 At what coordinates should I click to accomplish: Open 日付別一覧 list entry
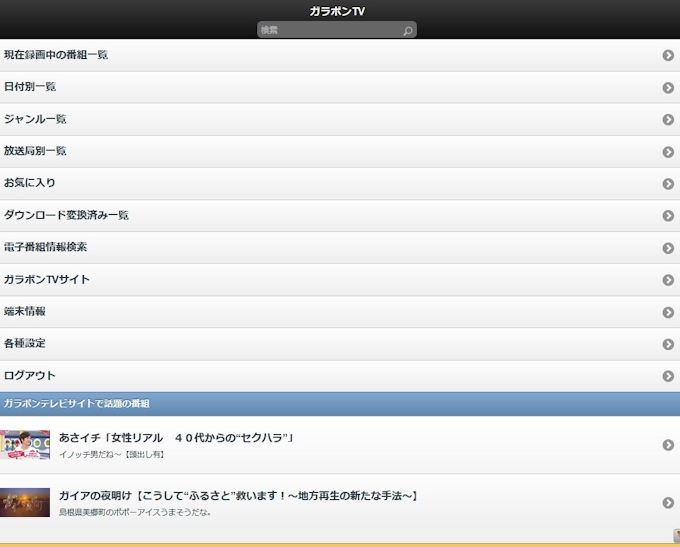pos(30,87)
